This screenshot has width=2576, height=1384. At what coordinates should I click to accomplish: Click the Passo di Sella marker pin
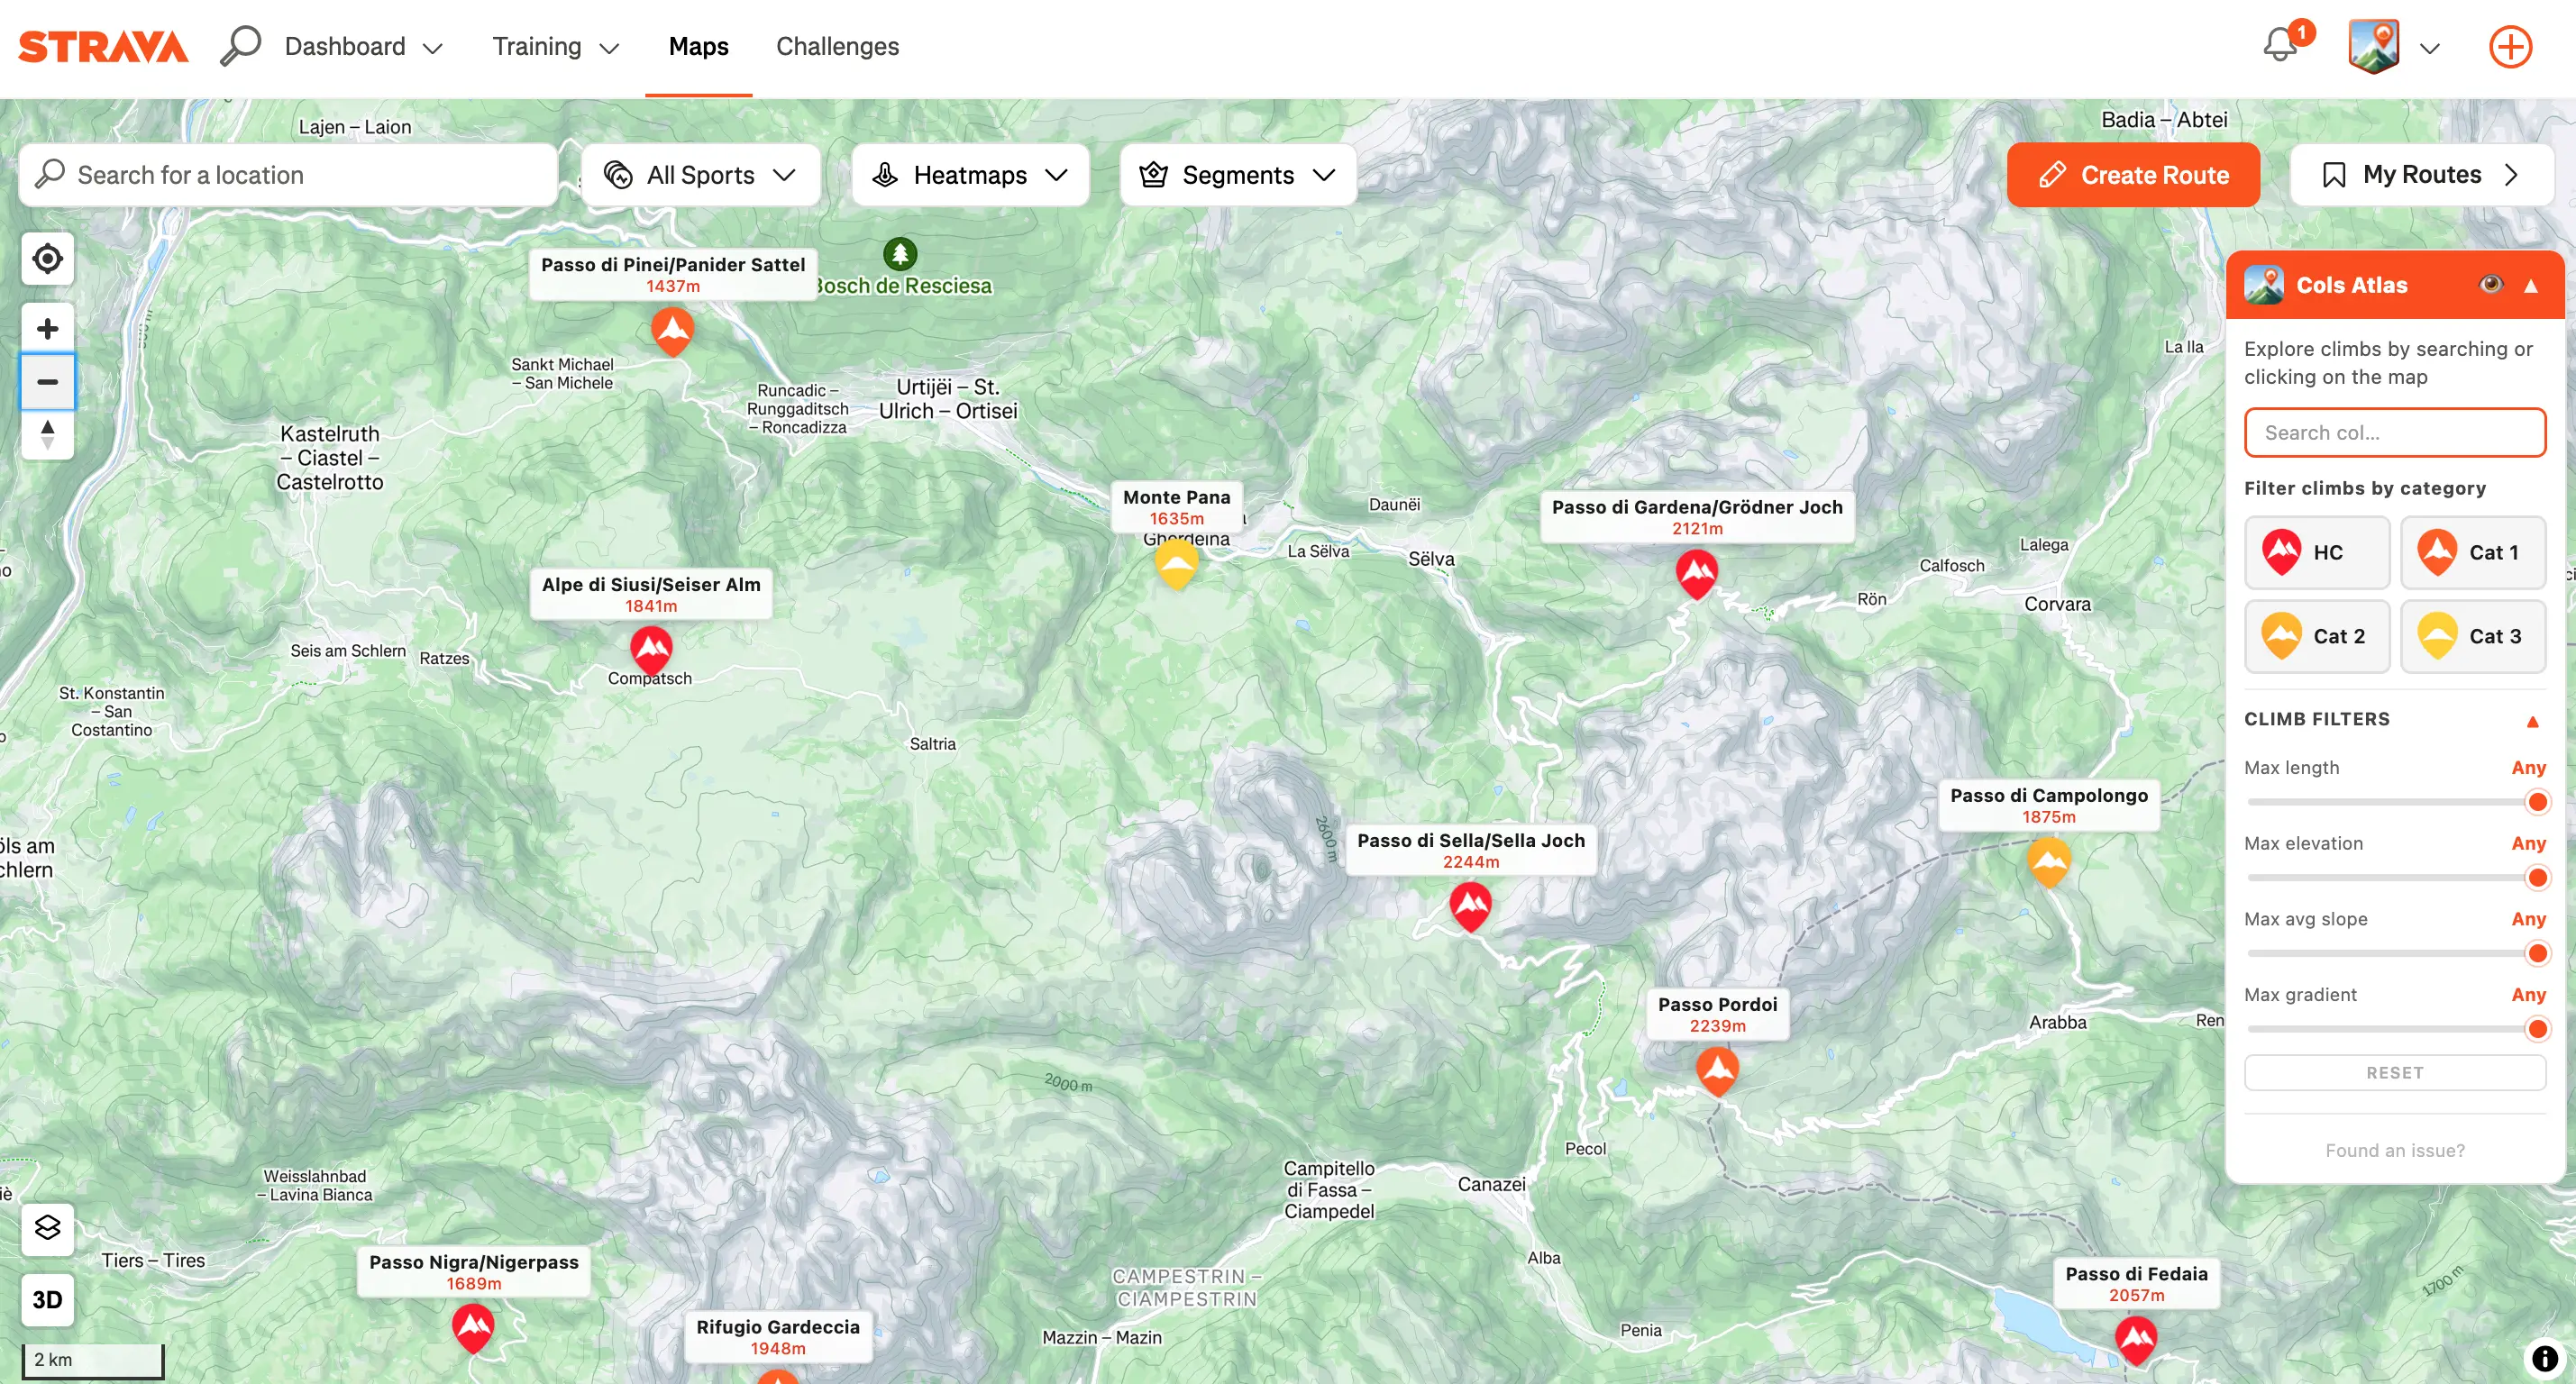click(x=1470, y=907)
